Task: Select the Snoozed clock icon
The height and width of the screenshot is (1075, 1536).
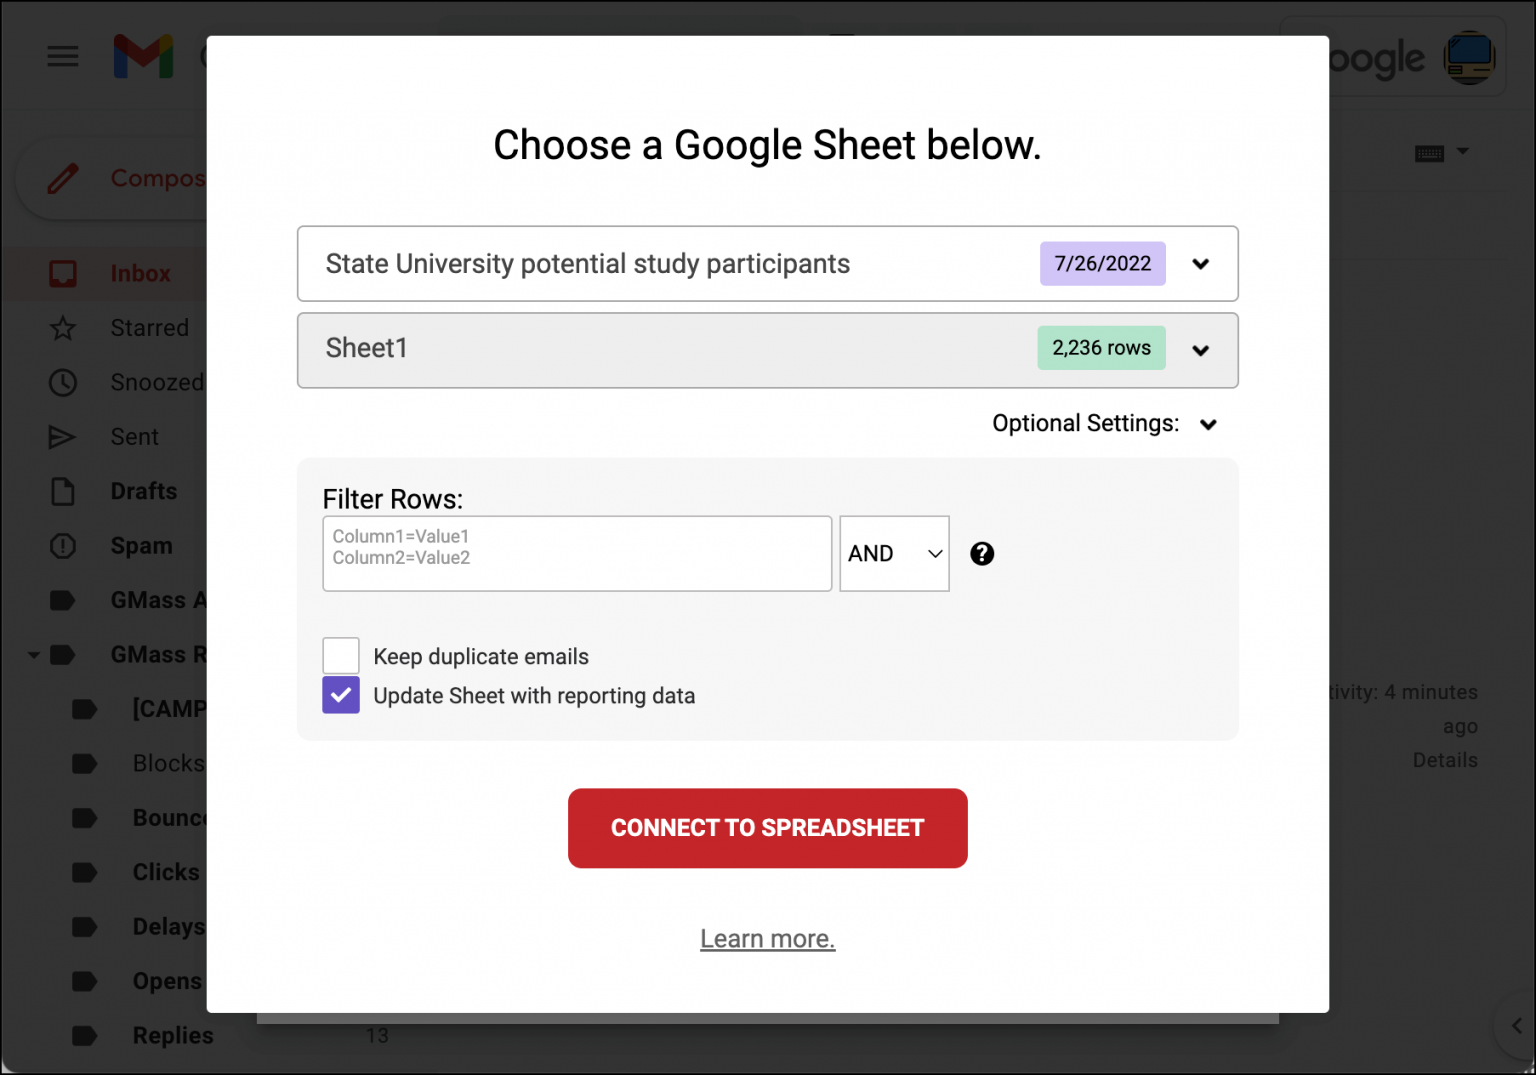Action: coord(63,382)
